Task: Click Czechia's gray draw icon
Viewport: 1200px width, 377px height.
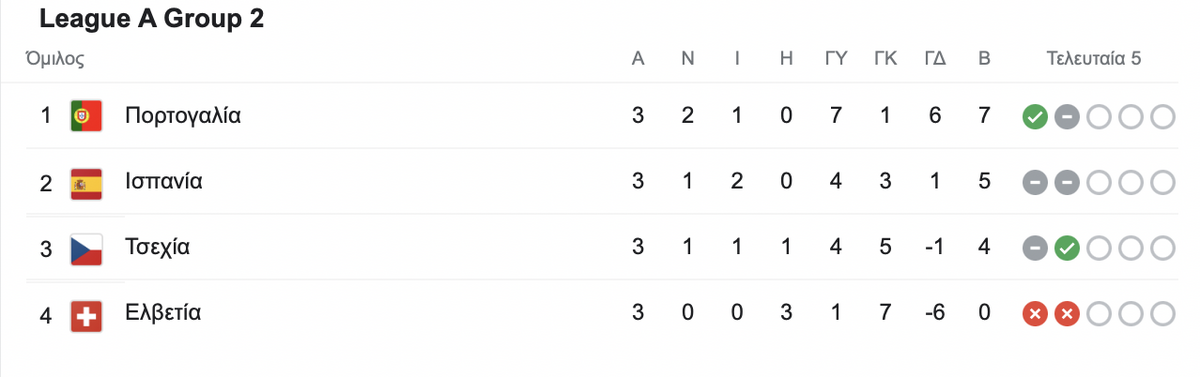Action: [x=1034, y=249]
